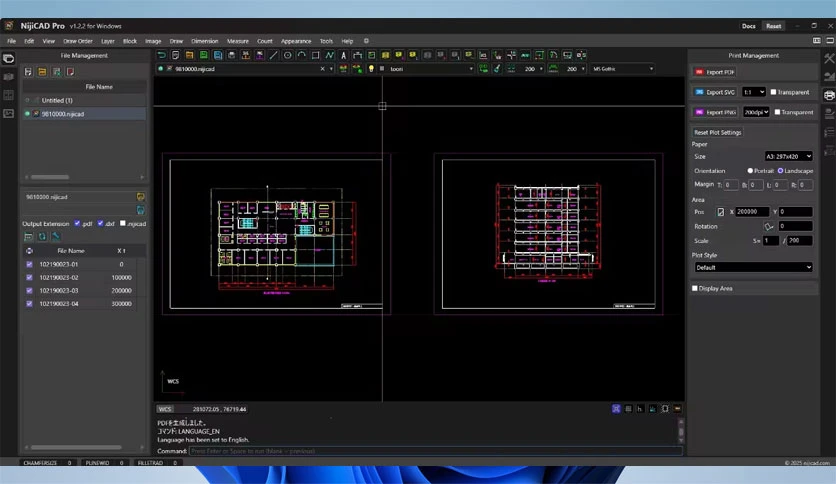Screen dimensions: 836x484
Task: Open the Draw Order menu
Action: 78,41
